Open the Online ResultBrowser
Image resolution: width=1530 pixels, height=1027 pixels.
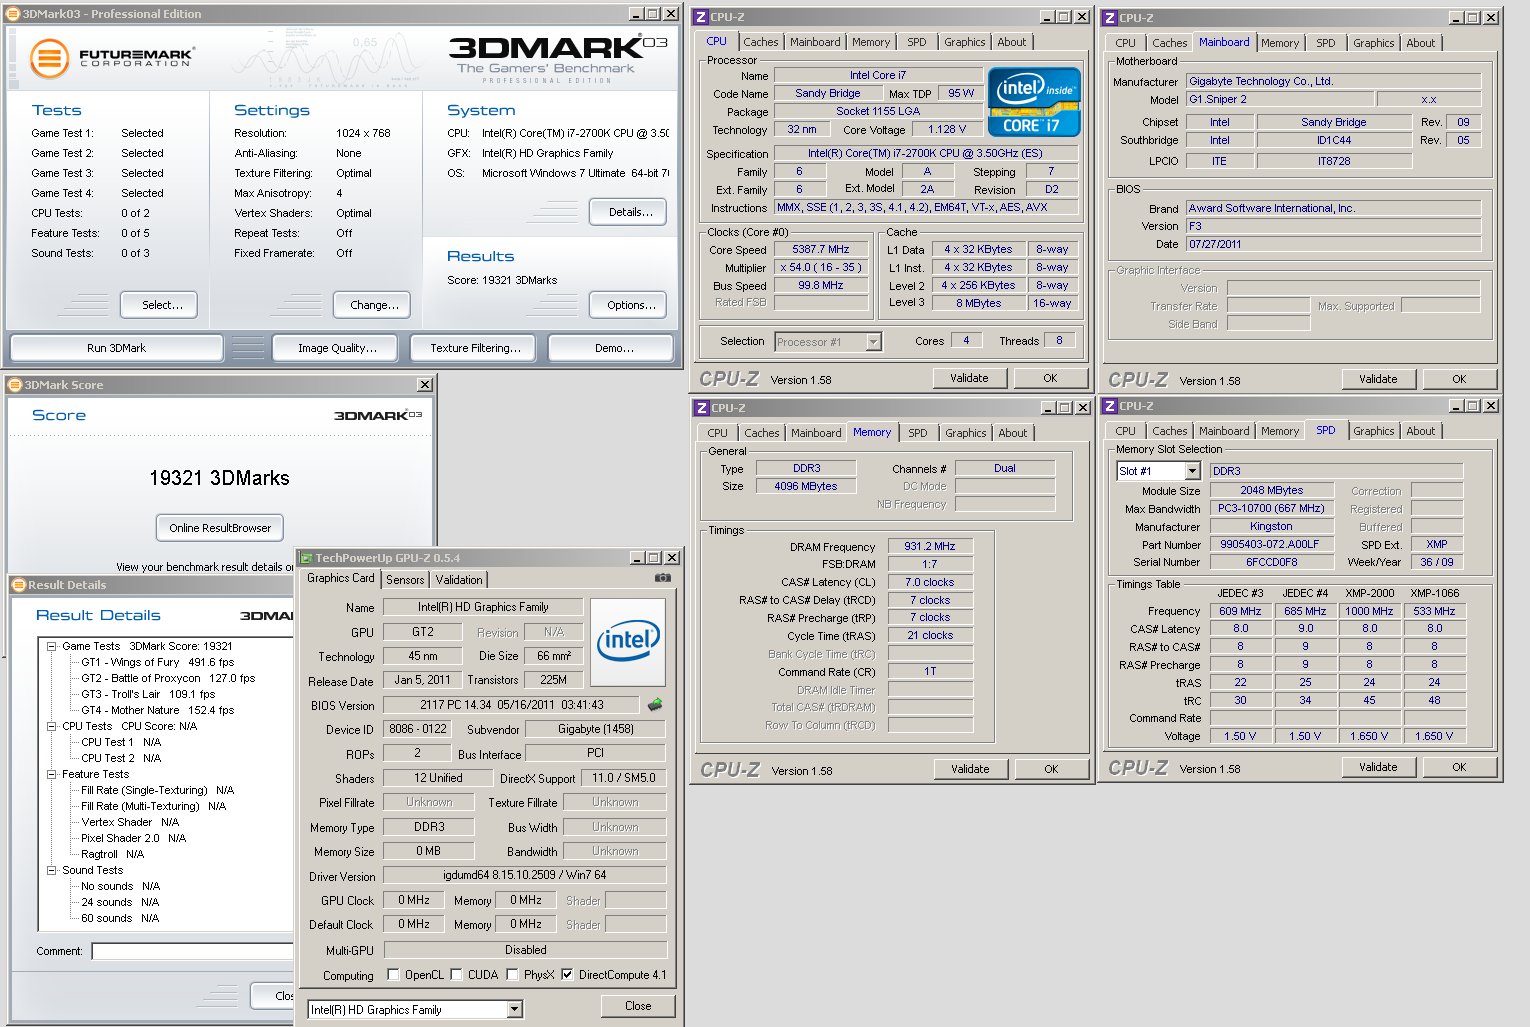point(220,528)
